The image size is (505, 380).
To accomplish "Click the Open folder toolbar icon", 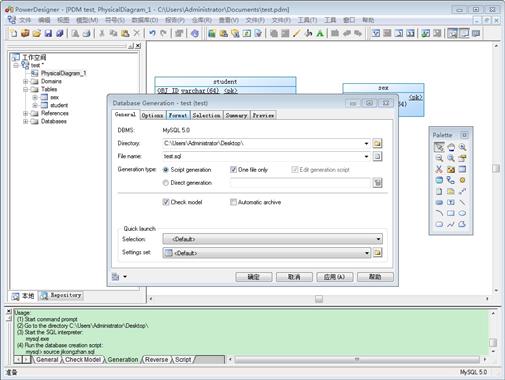I will click(x=37, y=33).
